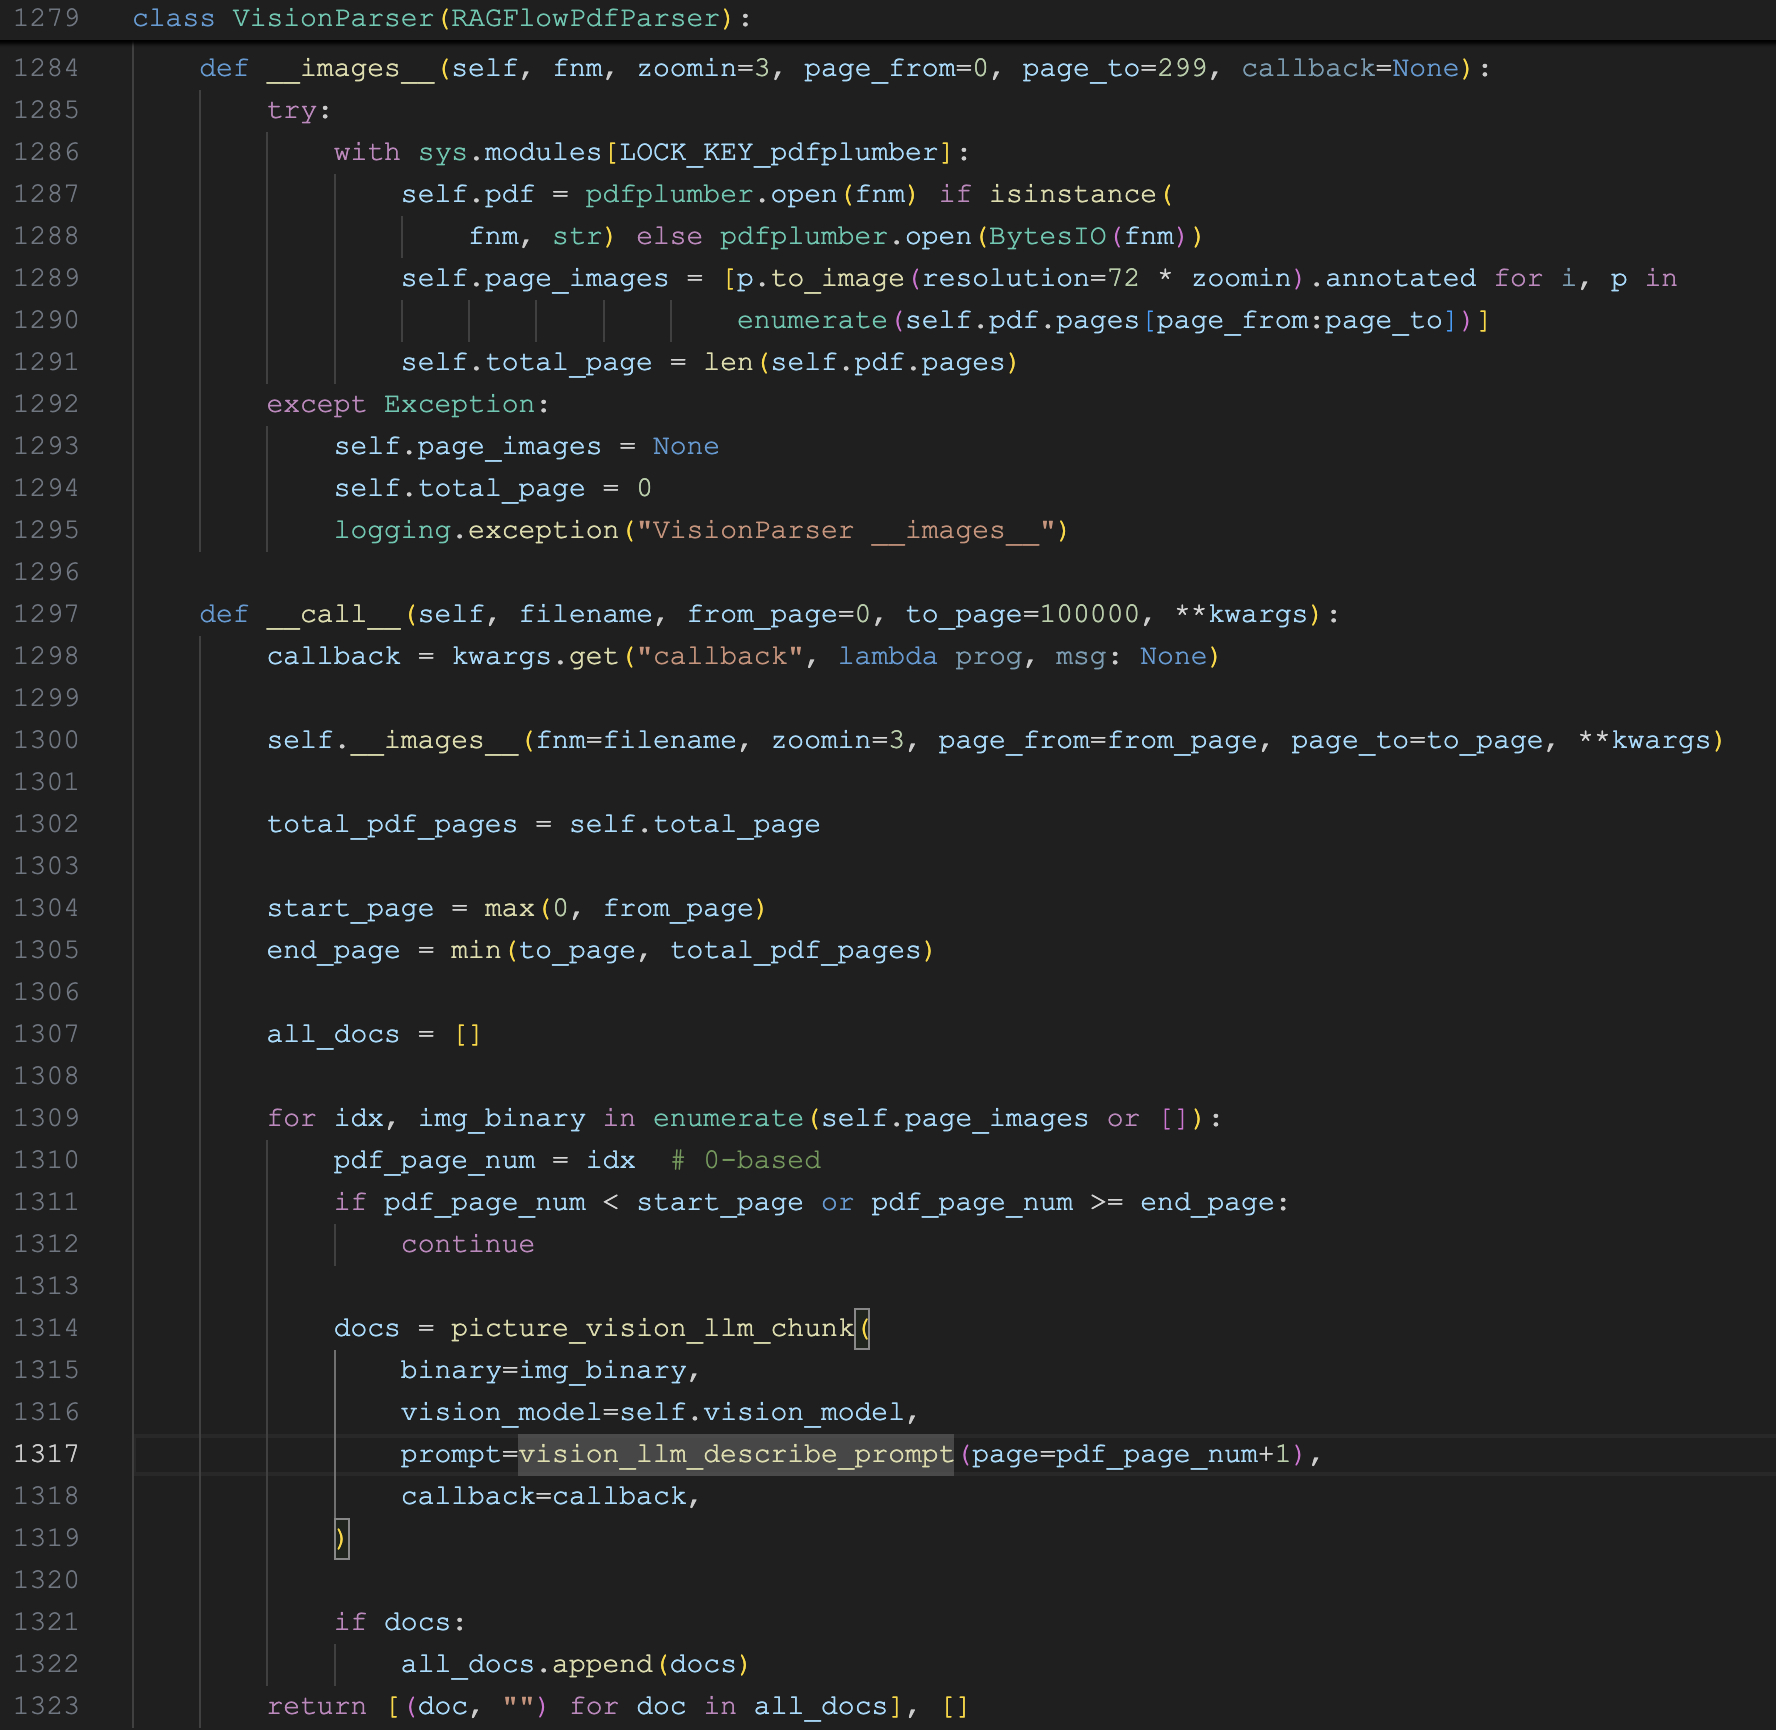This screenshot has height=1730, width=1776.
Task: Click the # 0-based comment
Action: 746,1160
